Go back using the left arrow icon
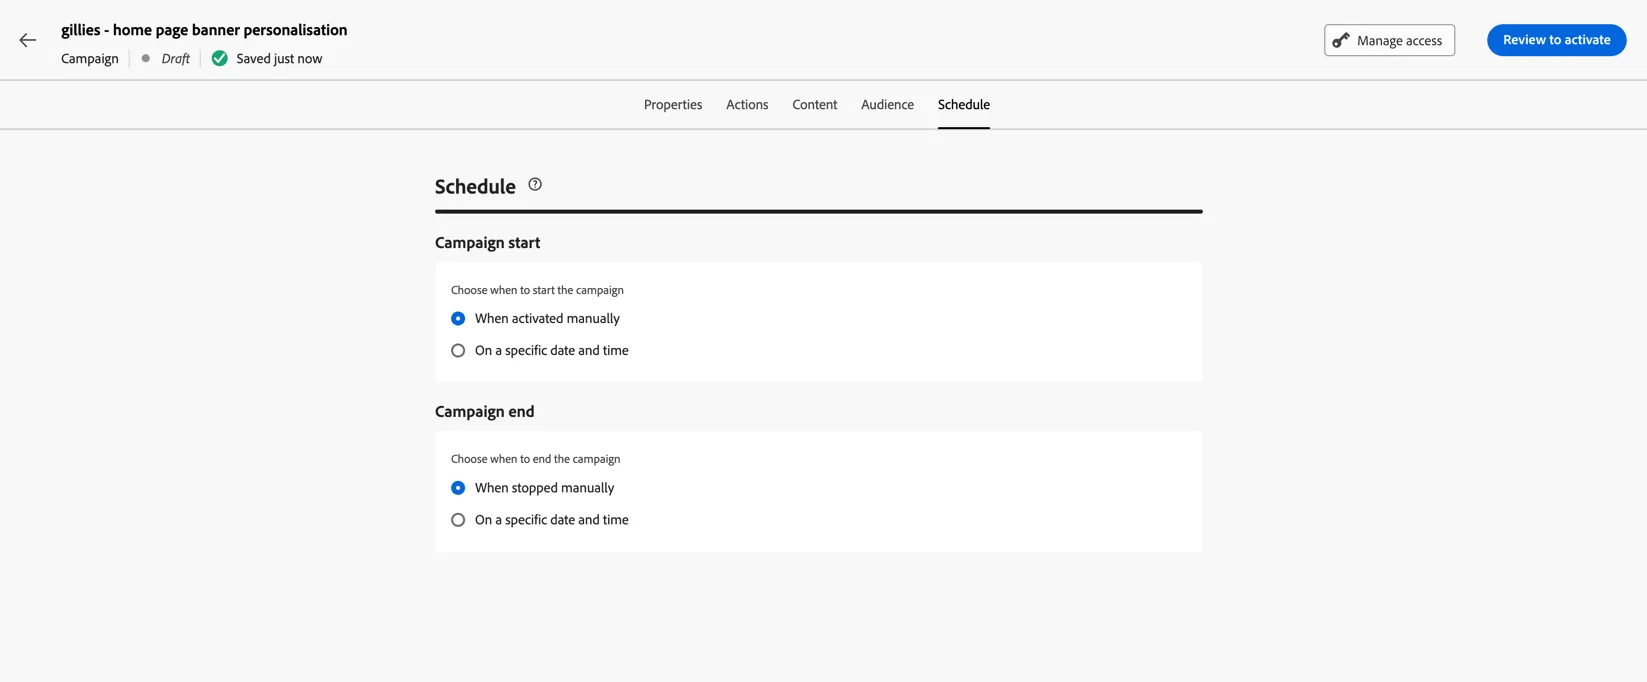 [x=28, y=40]
